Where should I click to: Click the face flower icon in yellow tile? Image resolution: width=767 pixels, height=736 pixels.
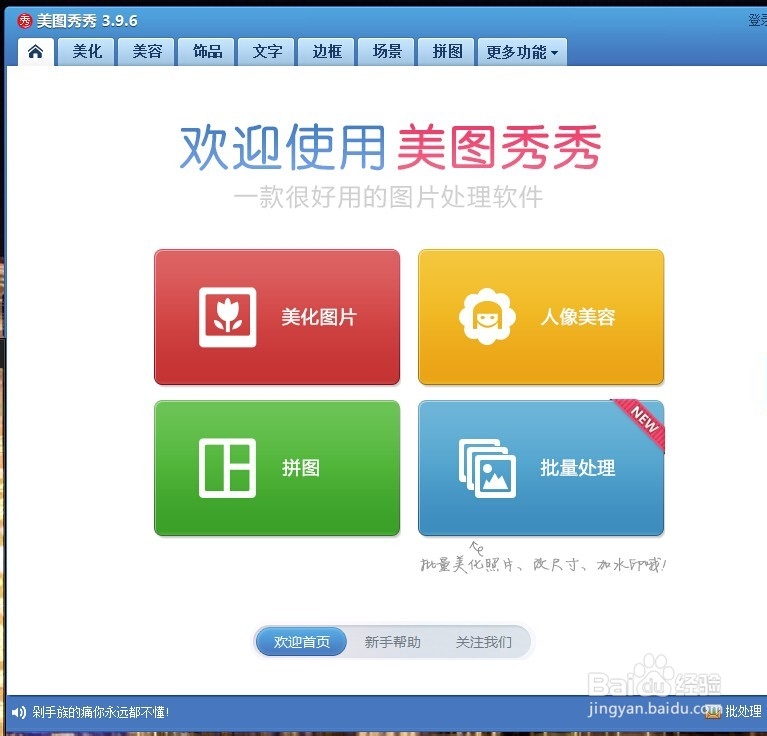click(x=487, y=316)
